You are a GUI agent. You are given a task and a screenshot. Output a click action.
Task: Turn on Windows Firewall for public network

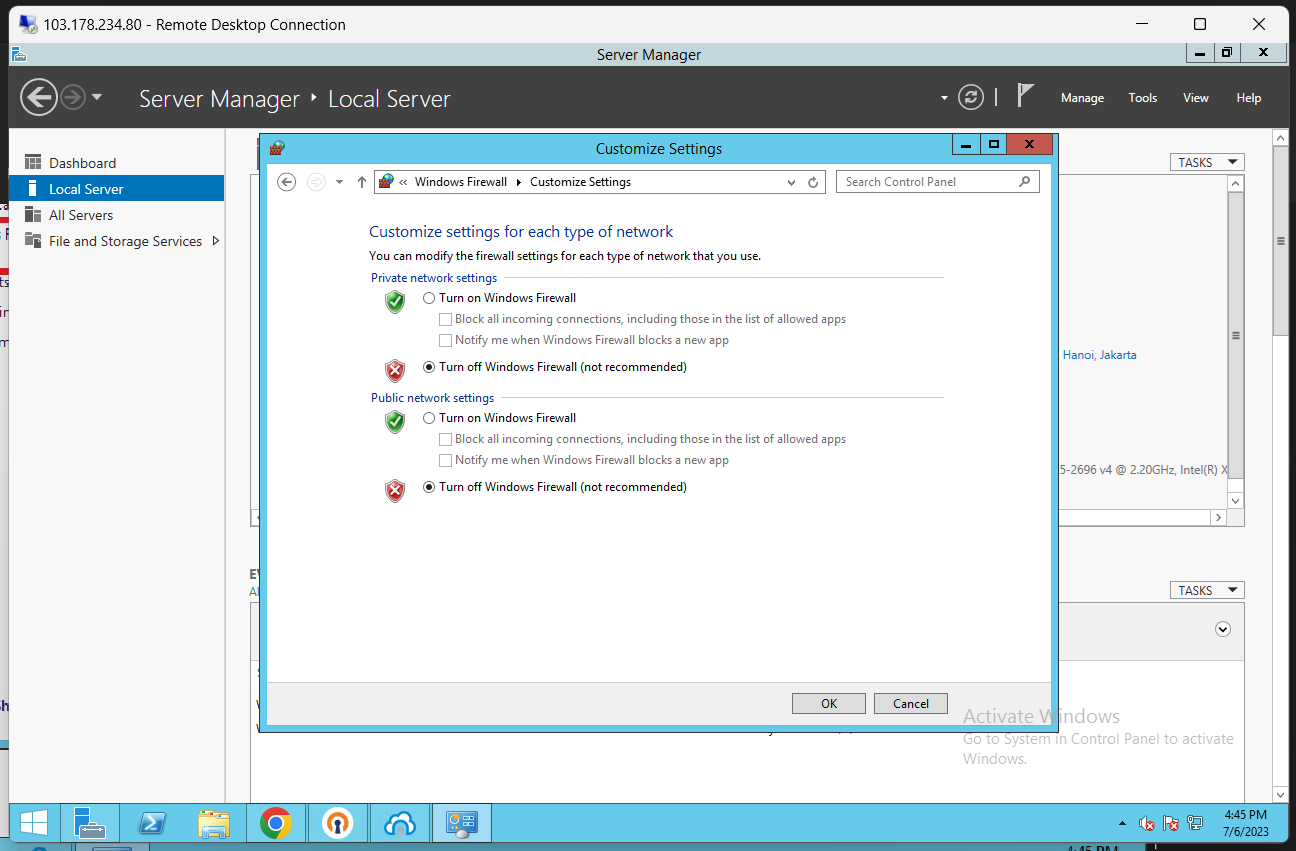point(429,418)
